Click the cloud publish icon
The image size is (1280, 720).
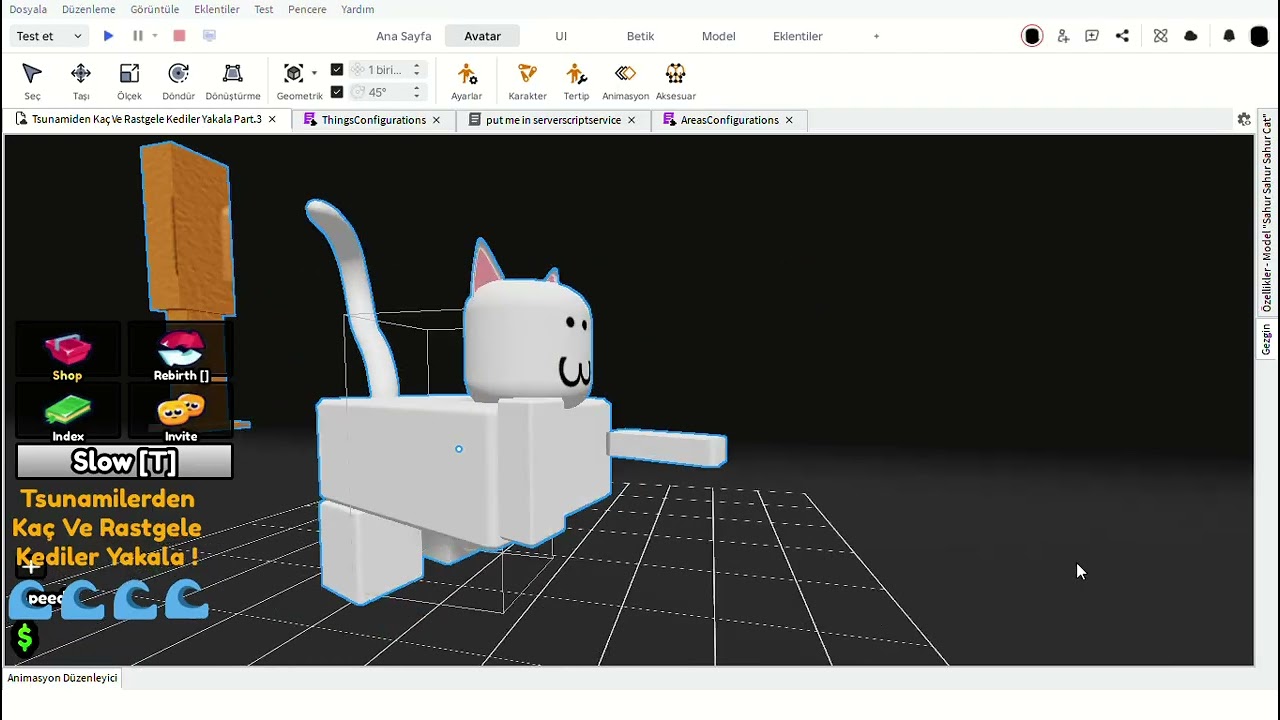1190,36
